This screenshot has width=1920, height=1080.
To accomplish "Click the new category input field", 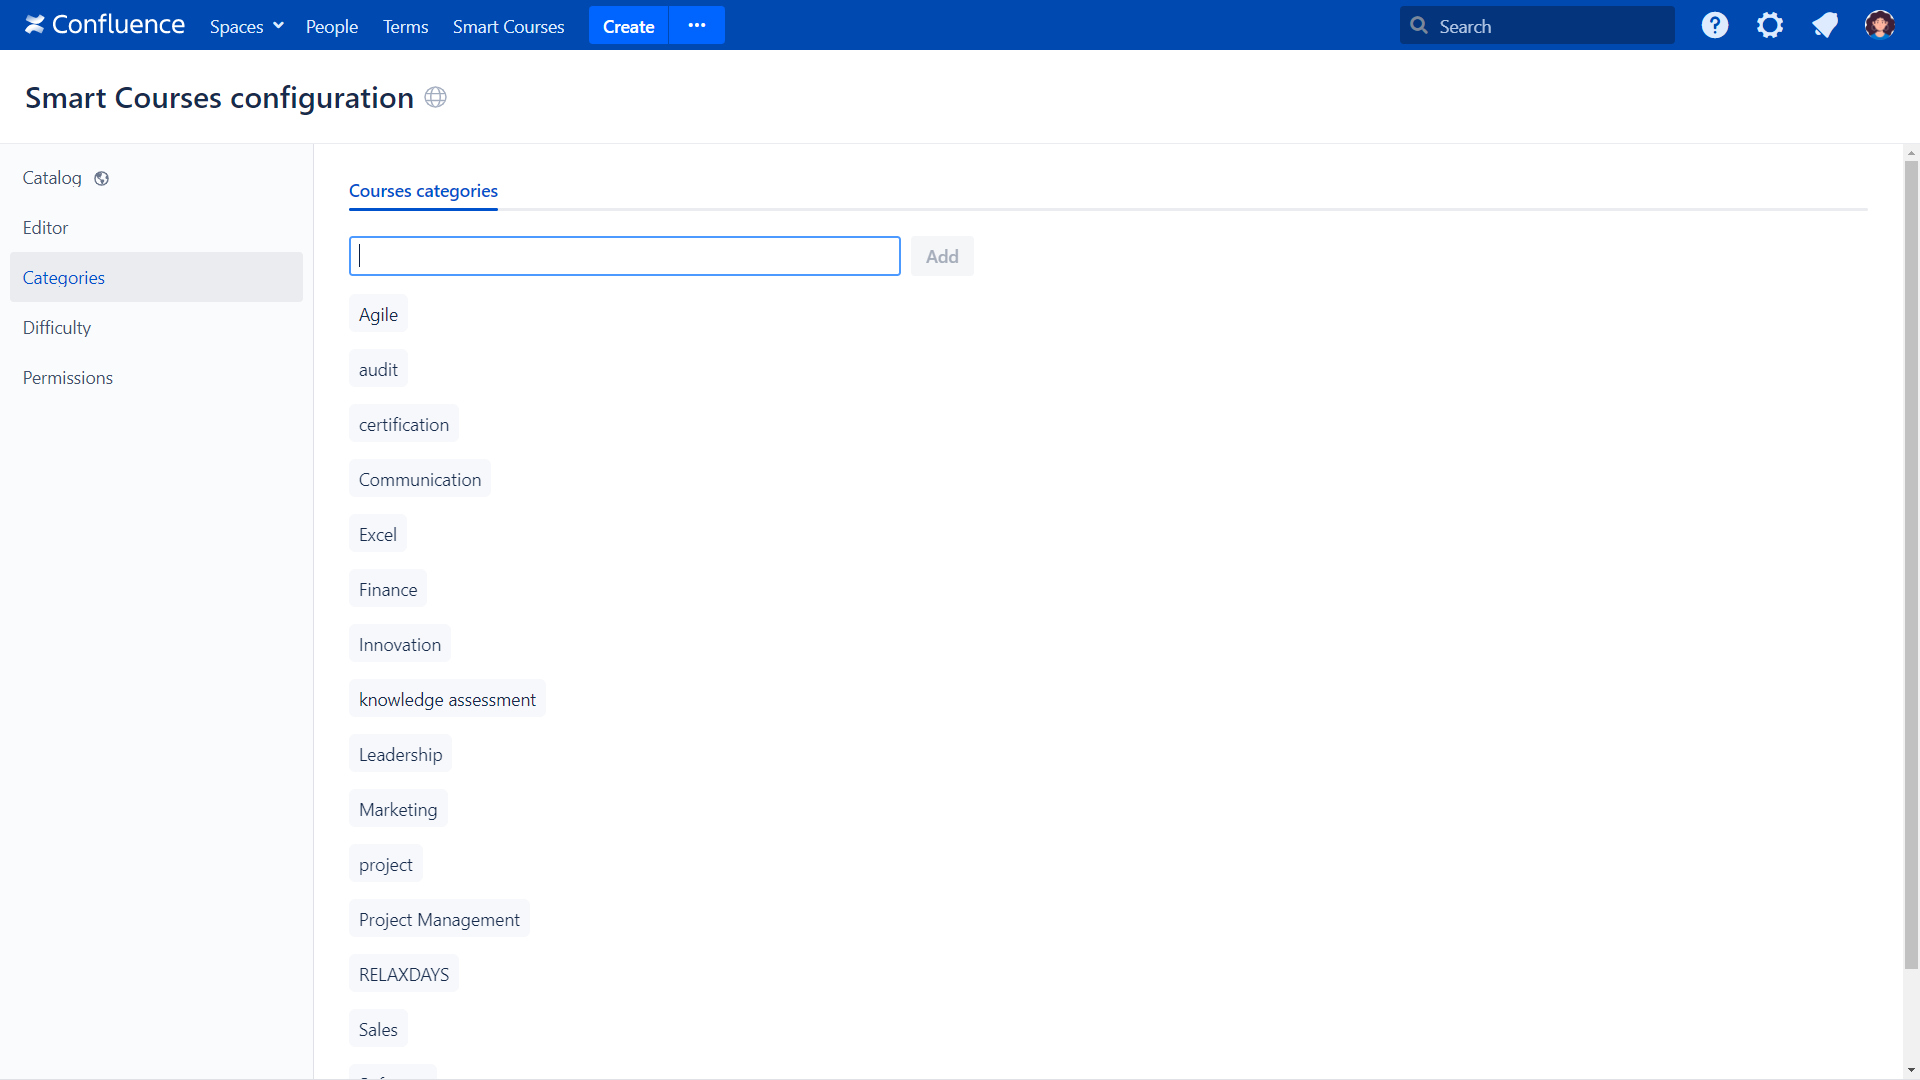I will coord(624,255).
